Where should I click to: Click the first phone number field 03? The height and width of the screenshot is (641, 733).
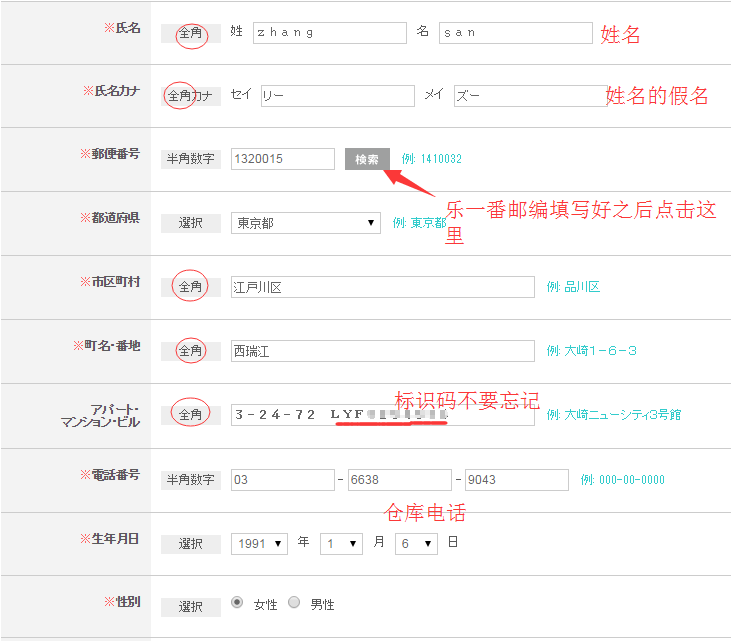(x=282, y=480)
